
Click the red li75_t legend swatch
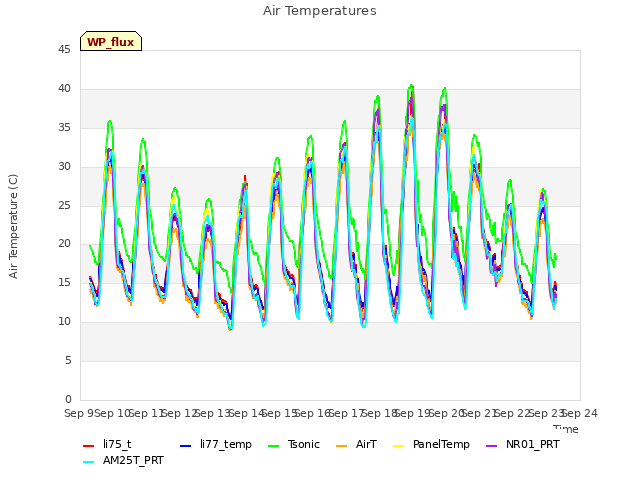click(x=89, y=446)
